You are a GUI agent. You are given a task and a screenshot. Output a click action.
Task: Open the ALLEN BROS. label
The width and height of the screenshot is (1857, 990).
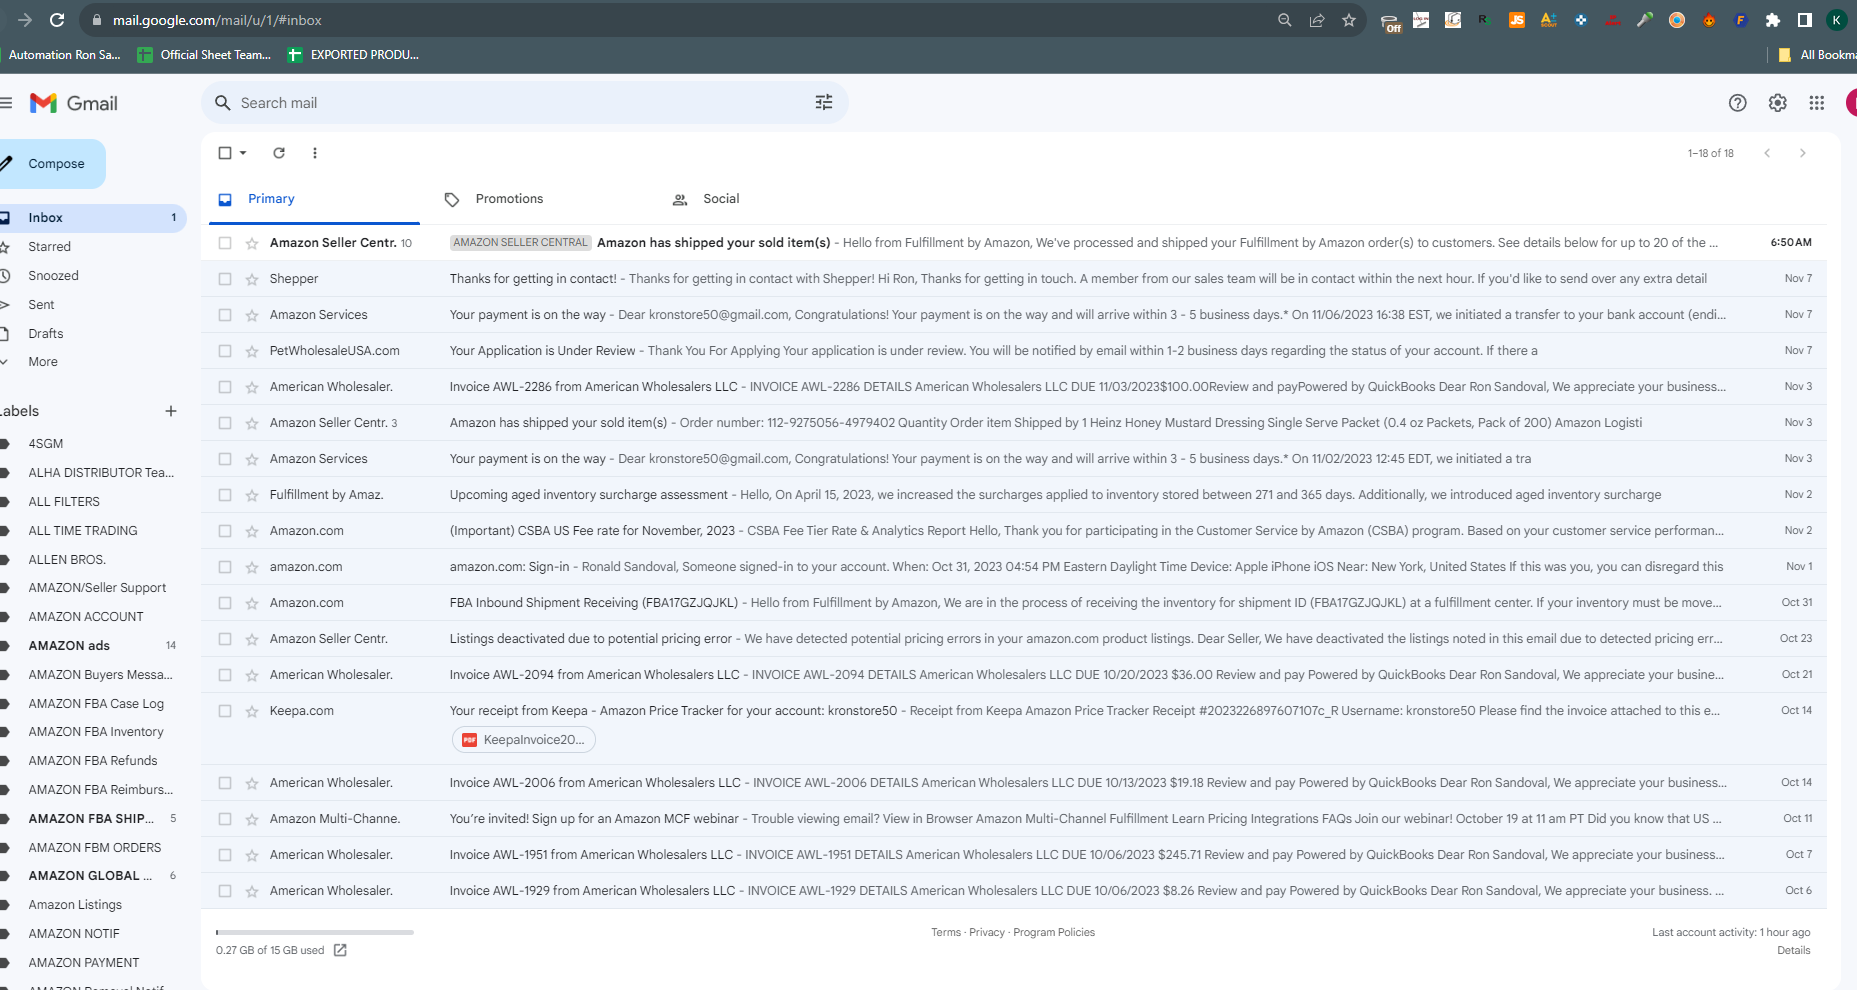67,560
